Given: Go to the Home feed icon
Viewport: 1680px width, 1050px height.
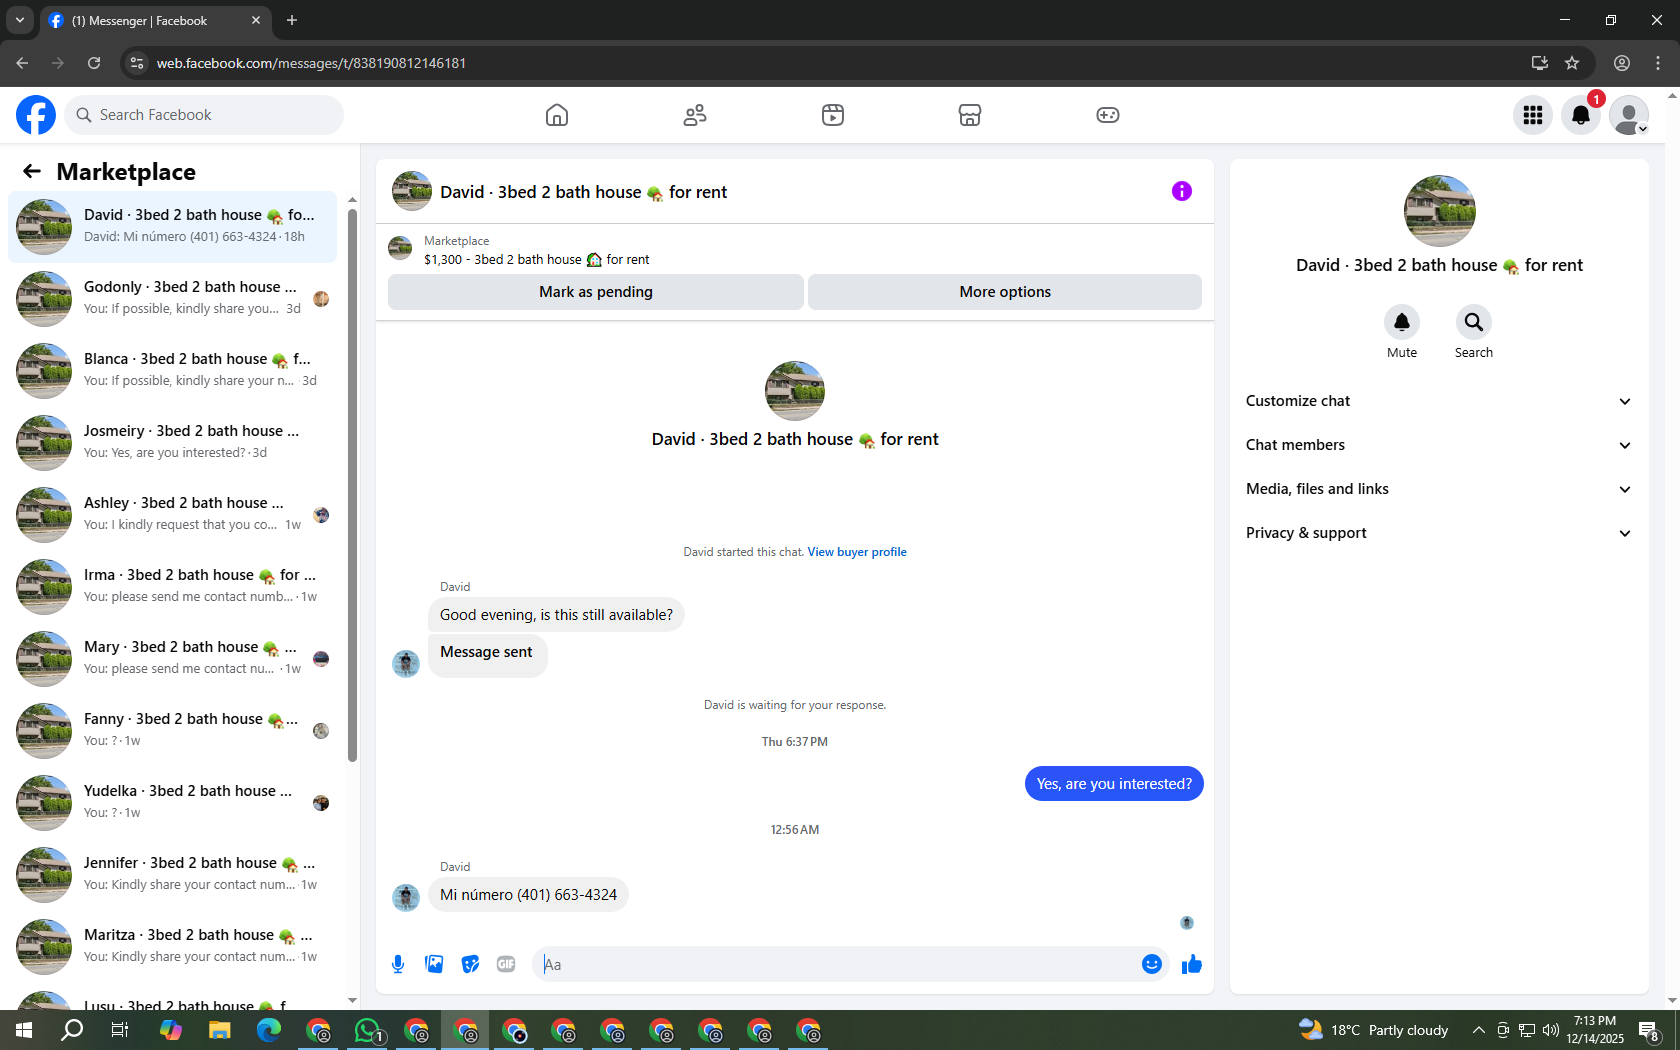Looking at the screenshot, I should 557,115.
